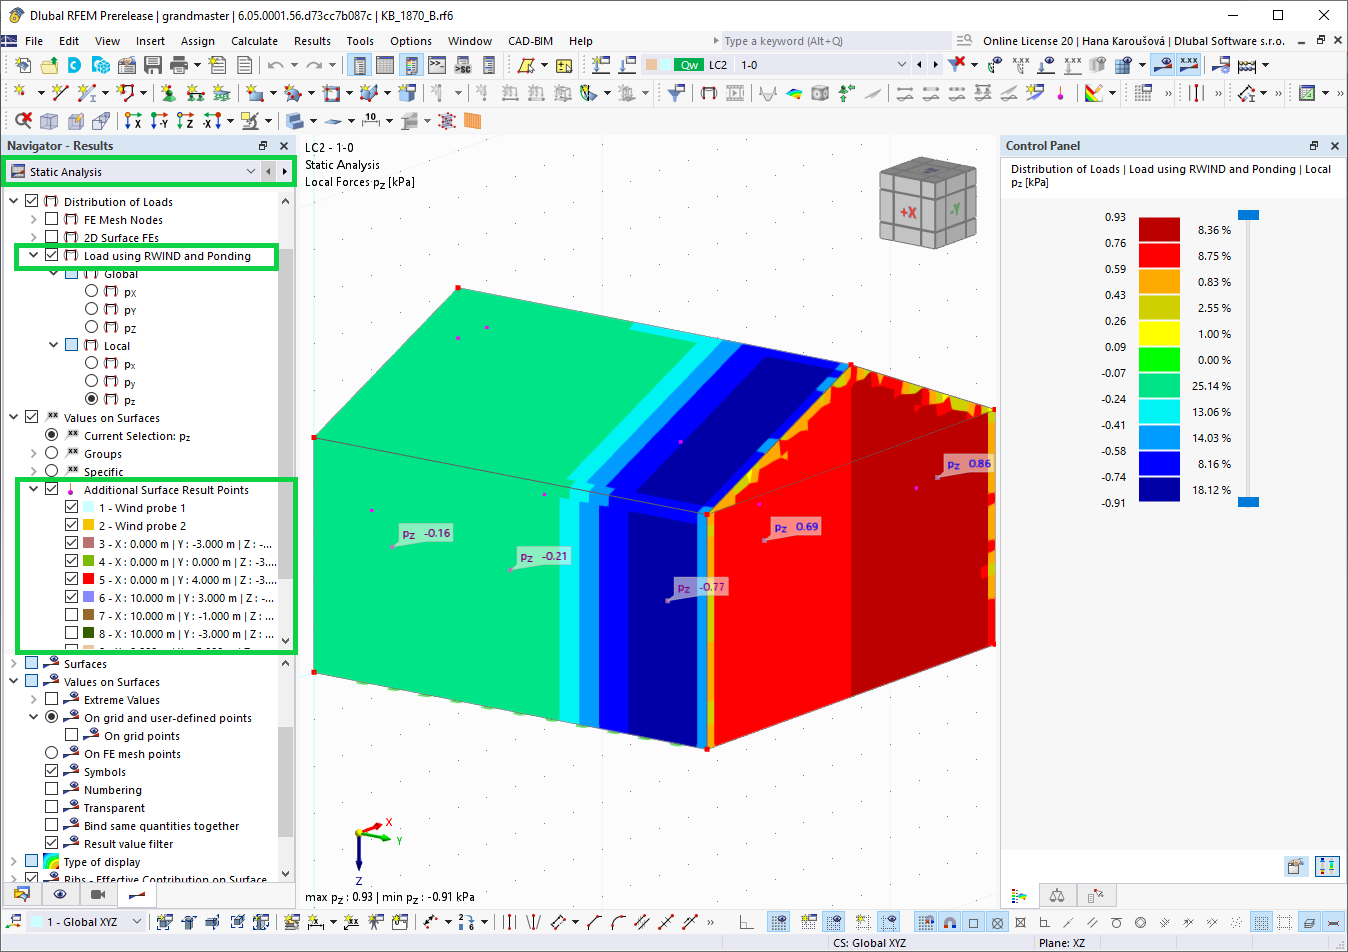Viewport: 1348px width, 952px height.
Task: Expand the Extreme Values node
Action: (33, 699)
